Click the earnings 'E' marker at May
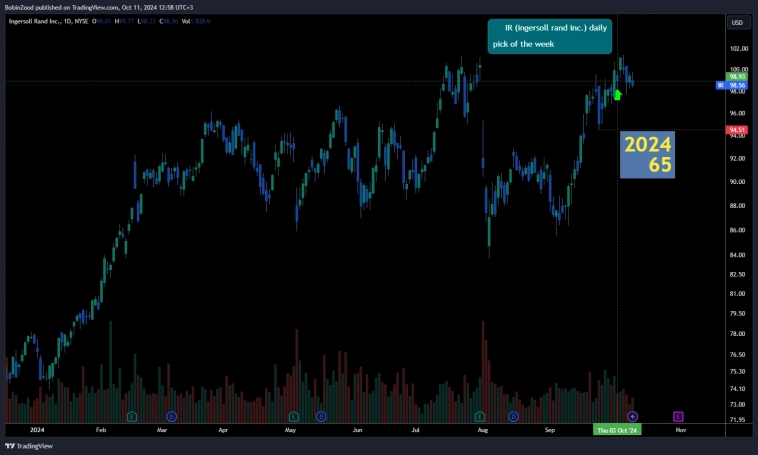This screenshot has height=455, width=758. 293,416
